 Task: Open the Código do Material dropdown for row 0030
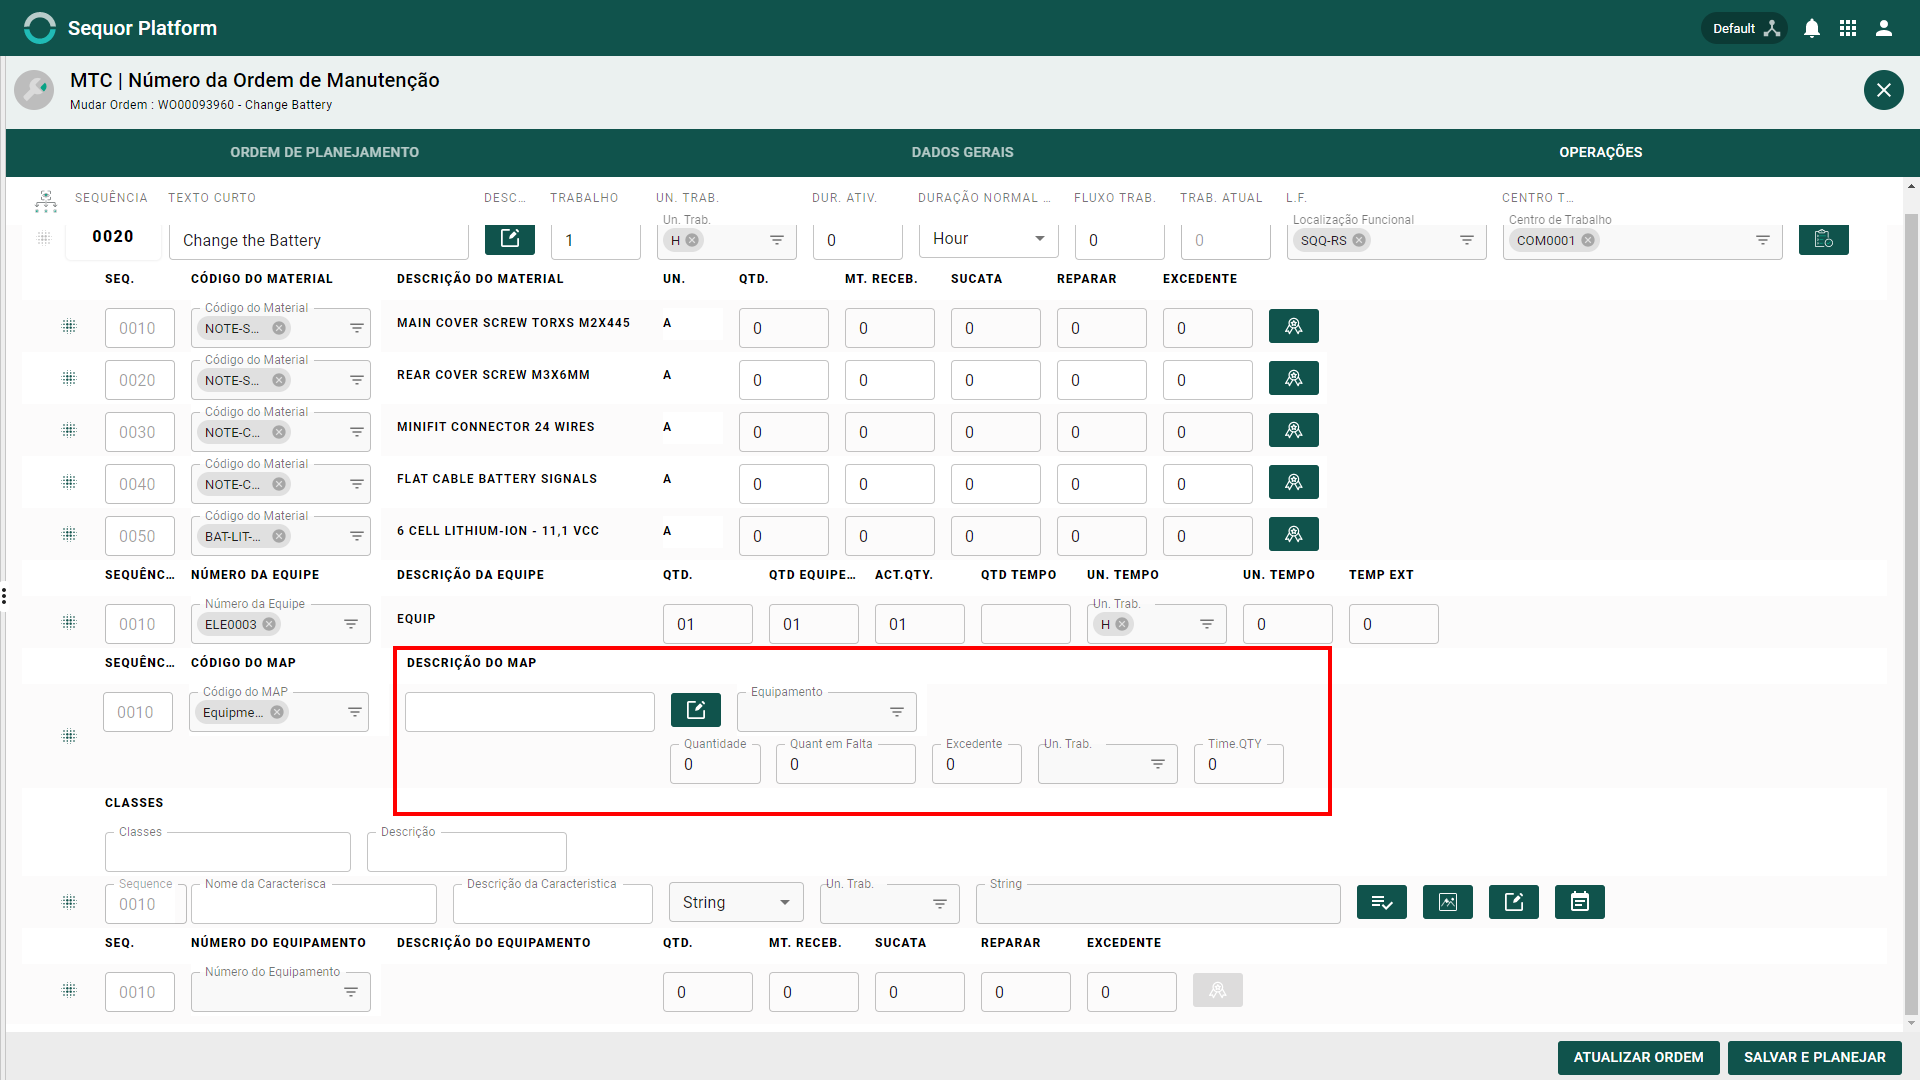click(x=357, y=432)
